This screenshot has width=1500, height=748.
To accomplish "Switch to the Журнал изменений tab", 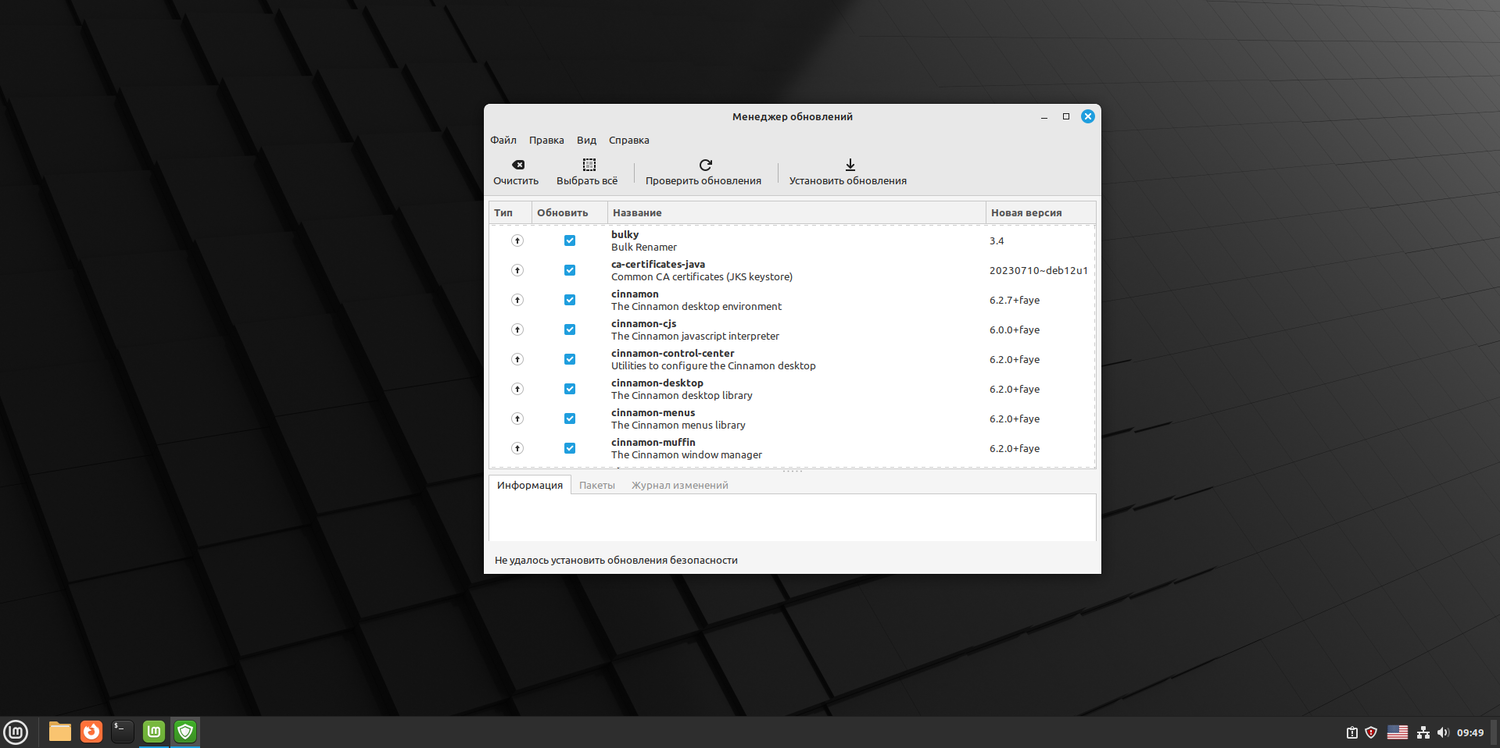I will click(680, 485).
